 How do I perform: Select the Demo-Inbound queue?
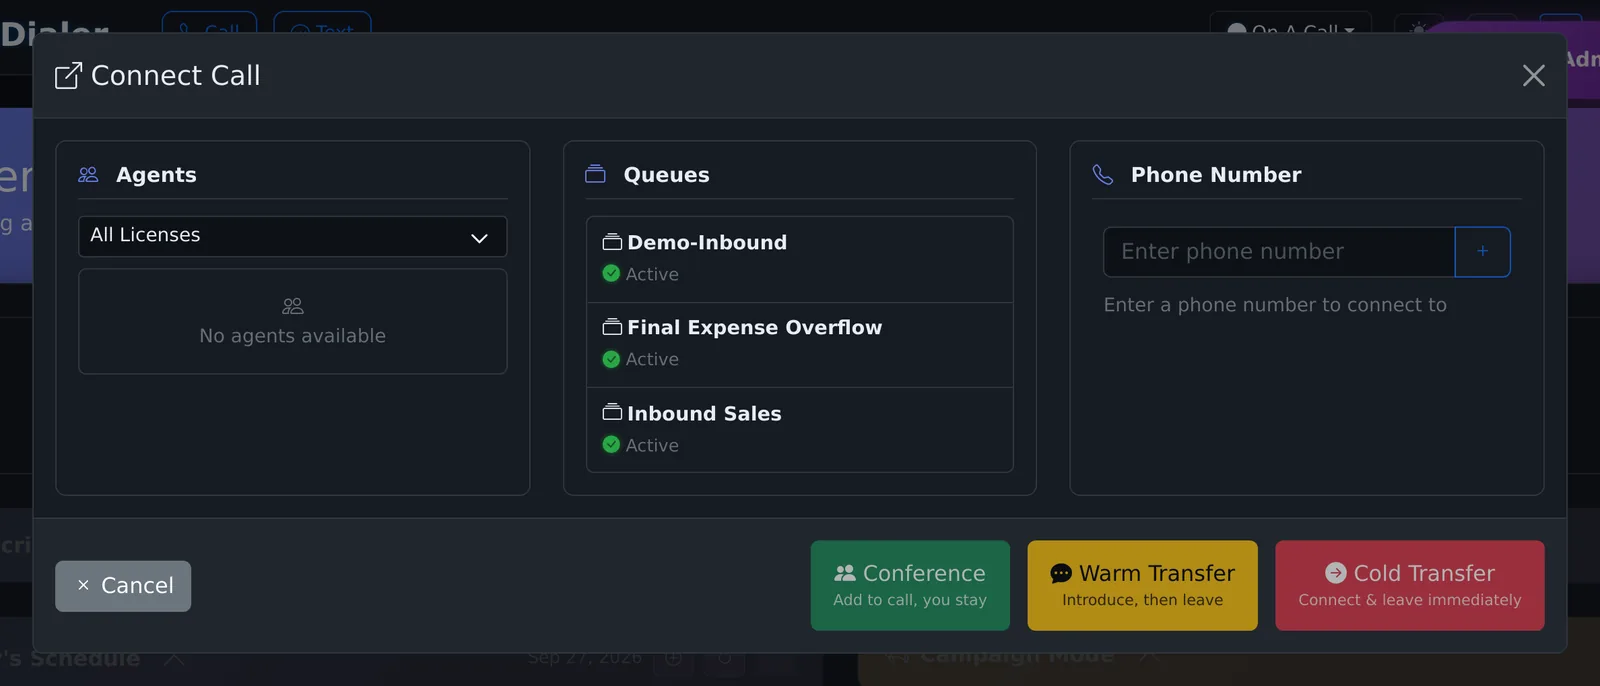800,259
